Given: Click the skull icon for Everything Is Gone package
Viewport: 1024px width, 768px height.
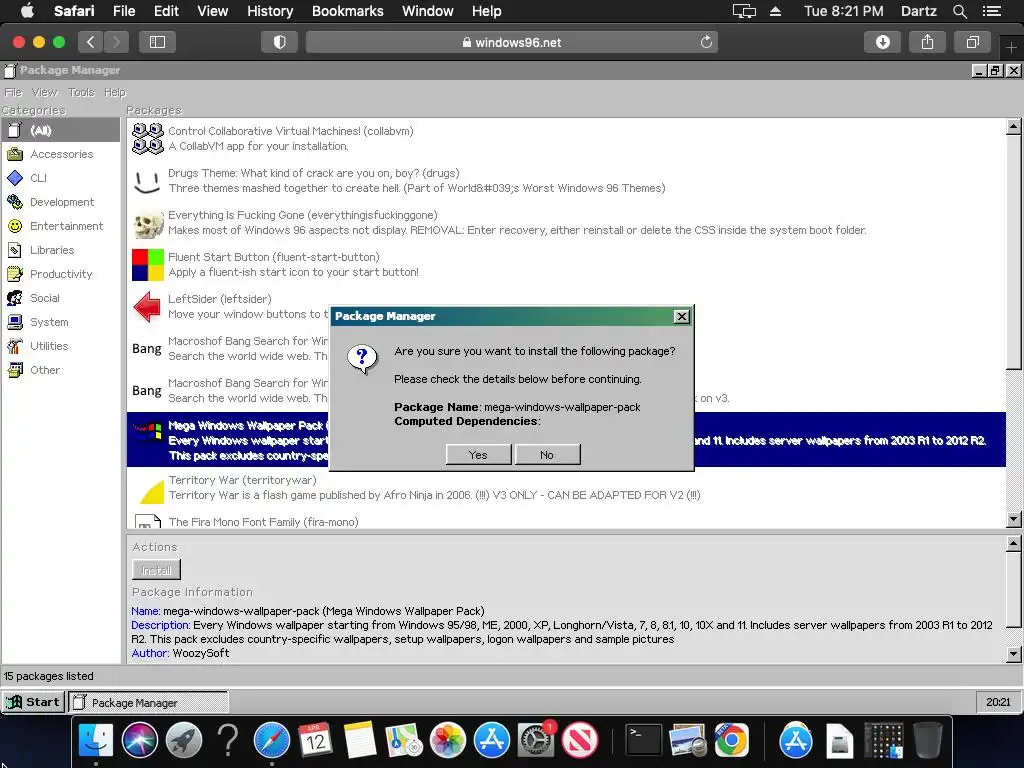Looking at the screenshot, I should (148, 223).
